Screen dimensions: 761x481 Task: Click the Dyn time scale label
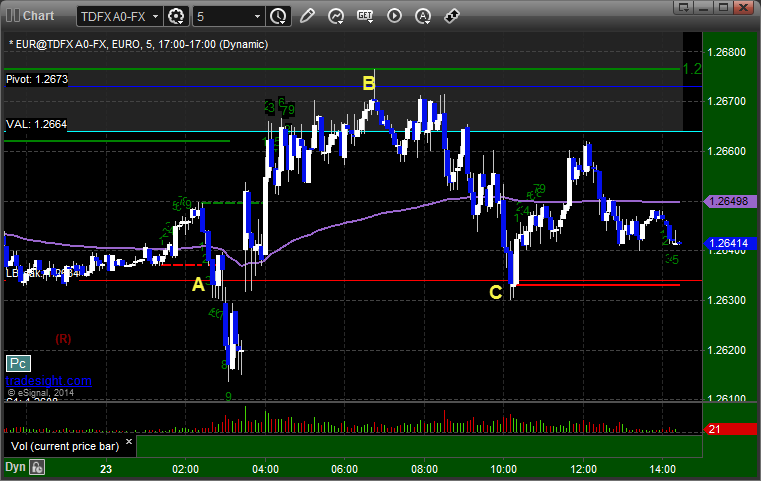(x=15, y=467)
